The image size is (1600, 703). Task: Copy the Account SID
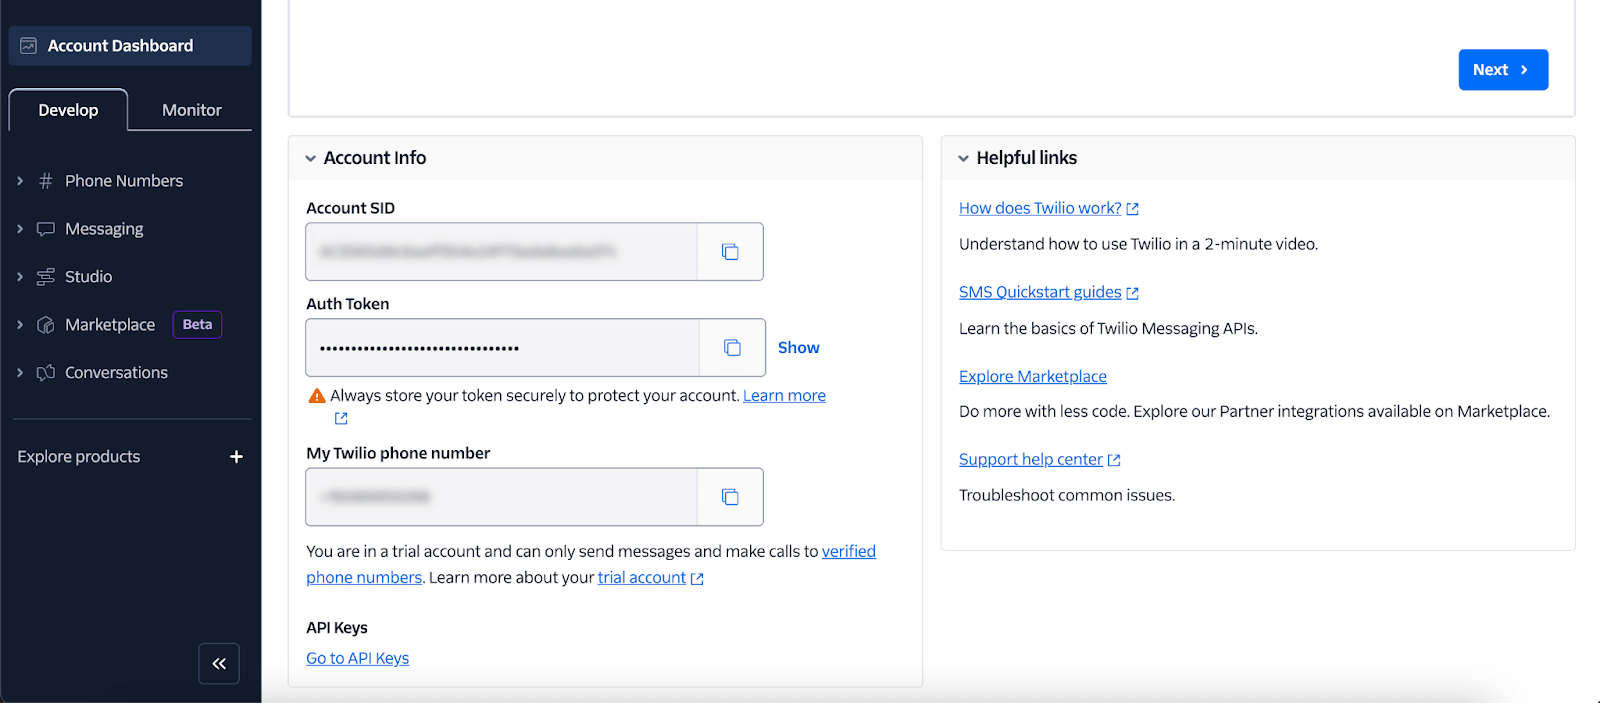click(x=730, y=252)
